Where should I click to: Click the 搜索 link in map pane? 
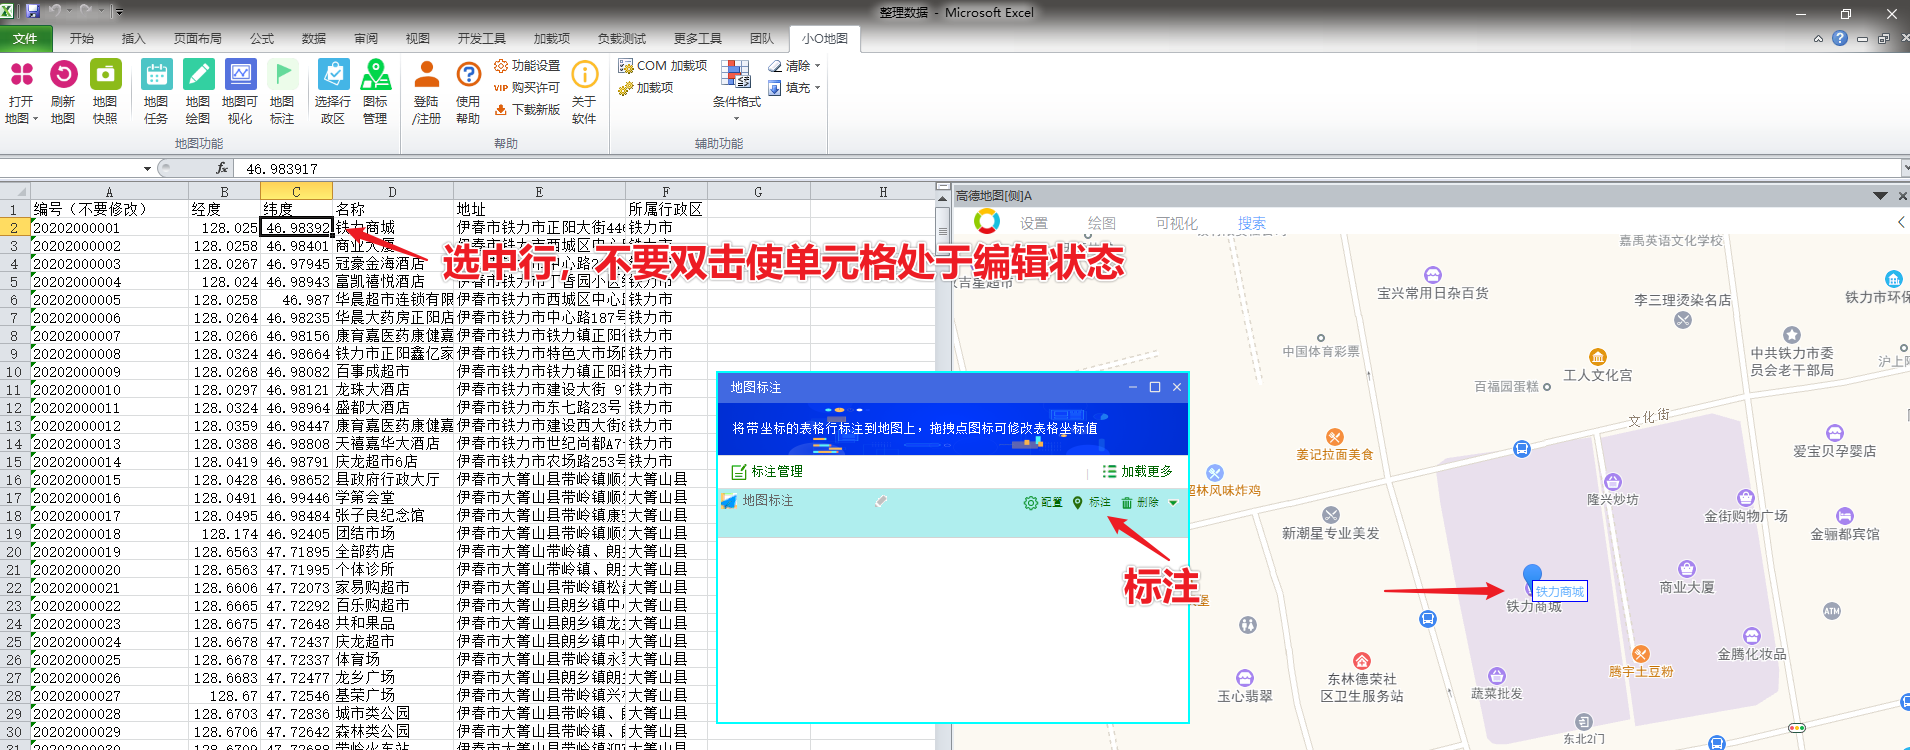[x=1252, y=223]
